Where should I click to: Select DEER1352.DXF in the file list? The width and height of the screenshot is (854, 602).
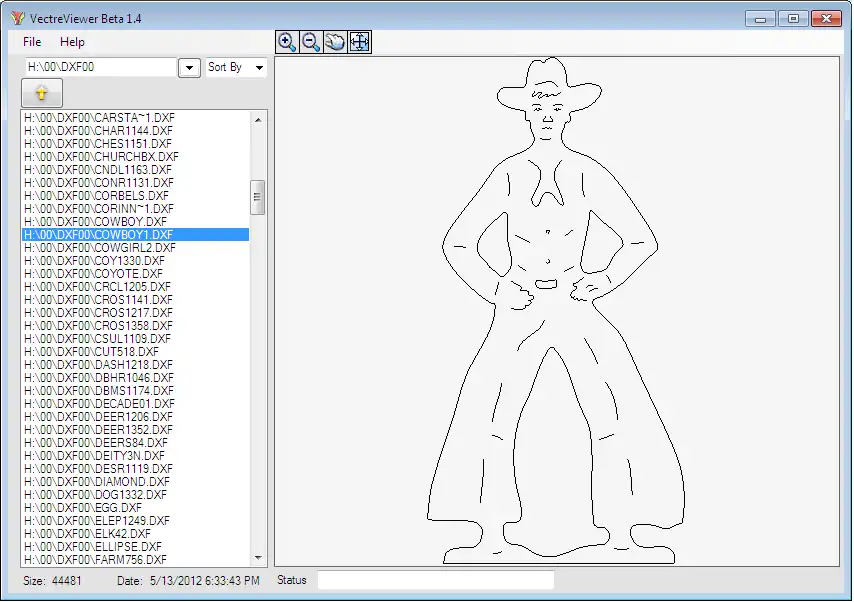pyautogui.click(x=136, y=430)
